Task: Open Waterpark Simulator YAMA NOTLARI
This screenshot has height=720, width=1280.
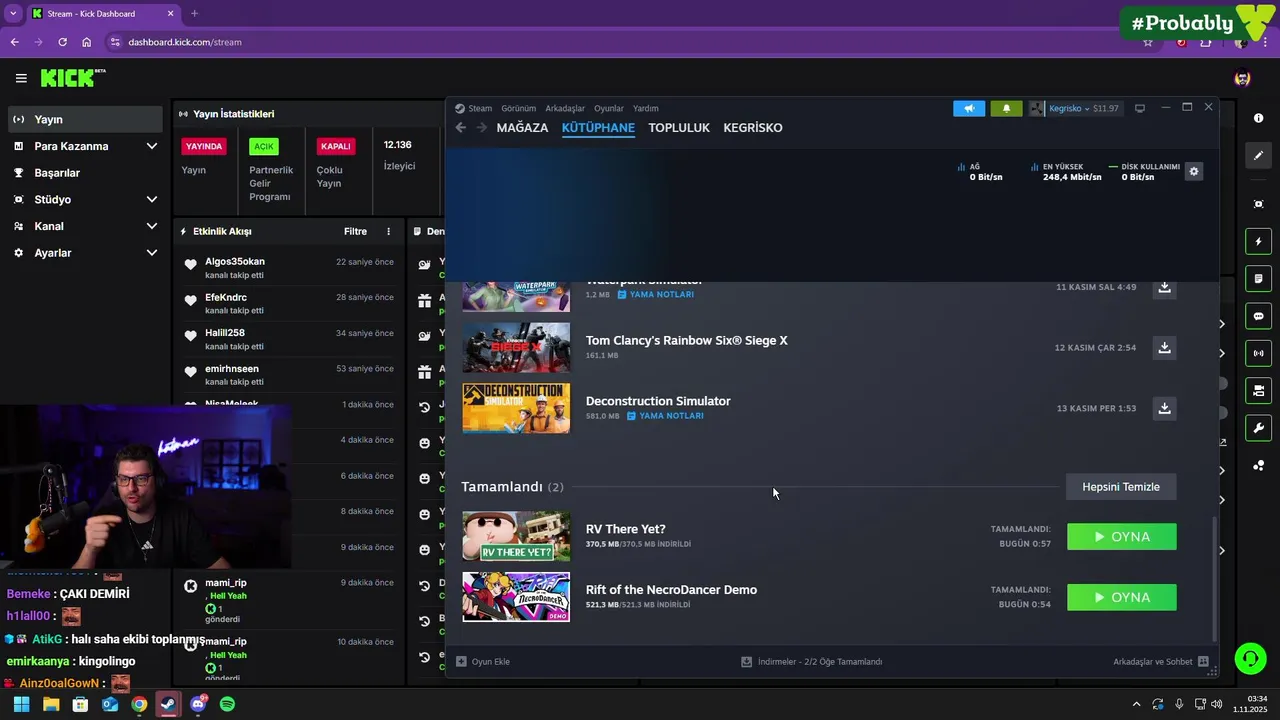Action: (x=655, y=295)
